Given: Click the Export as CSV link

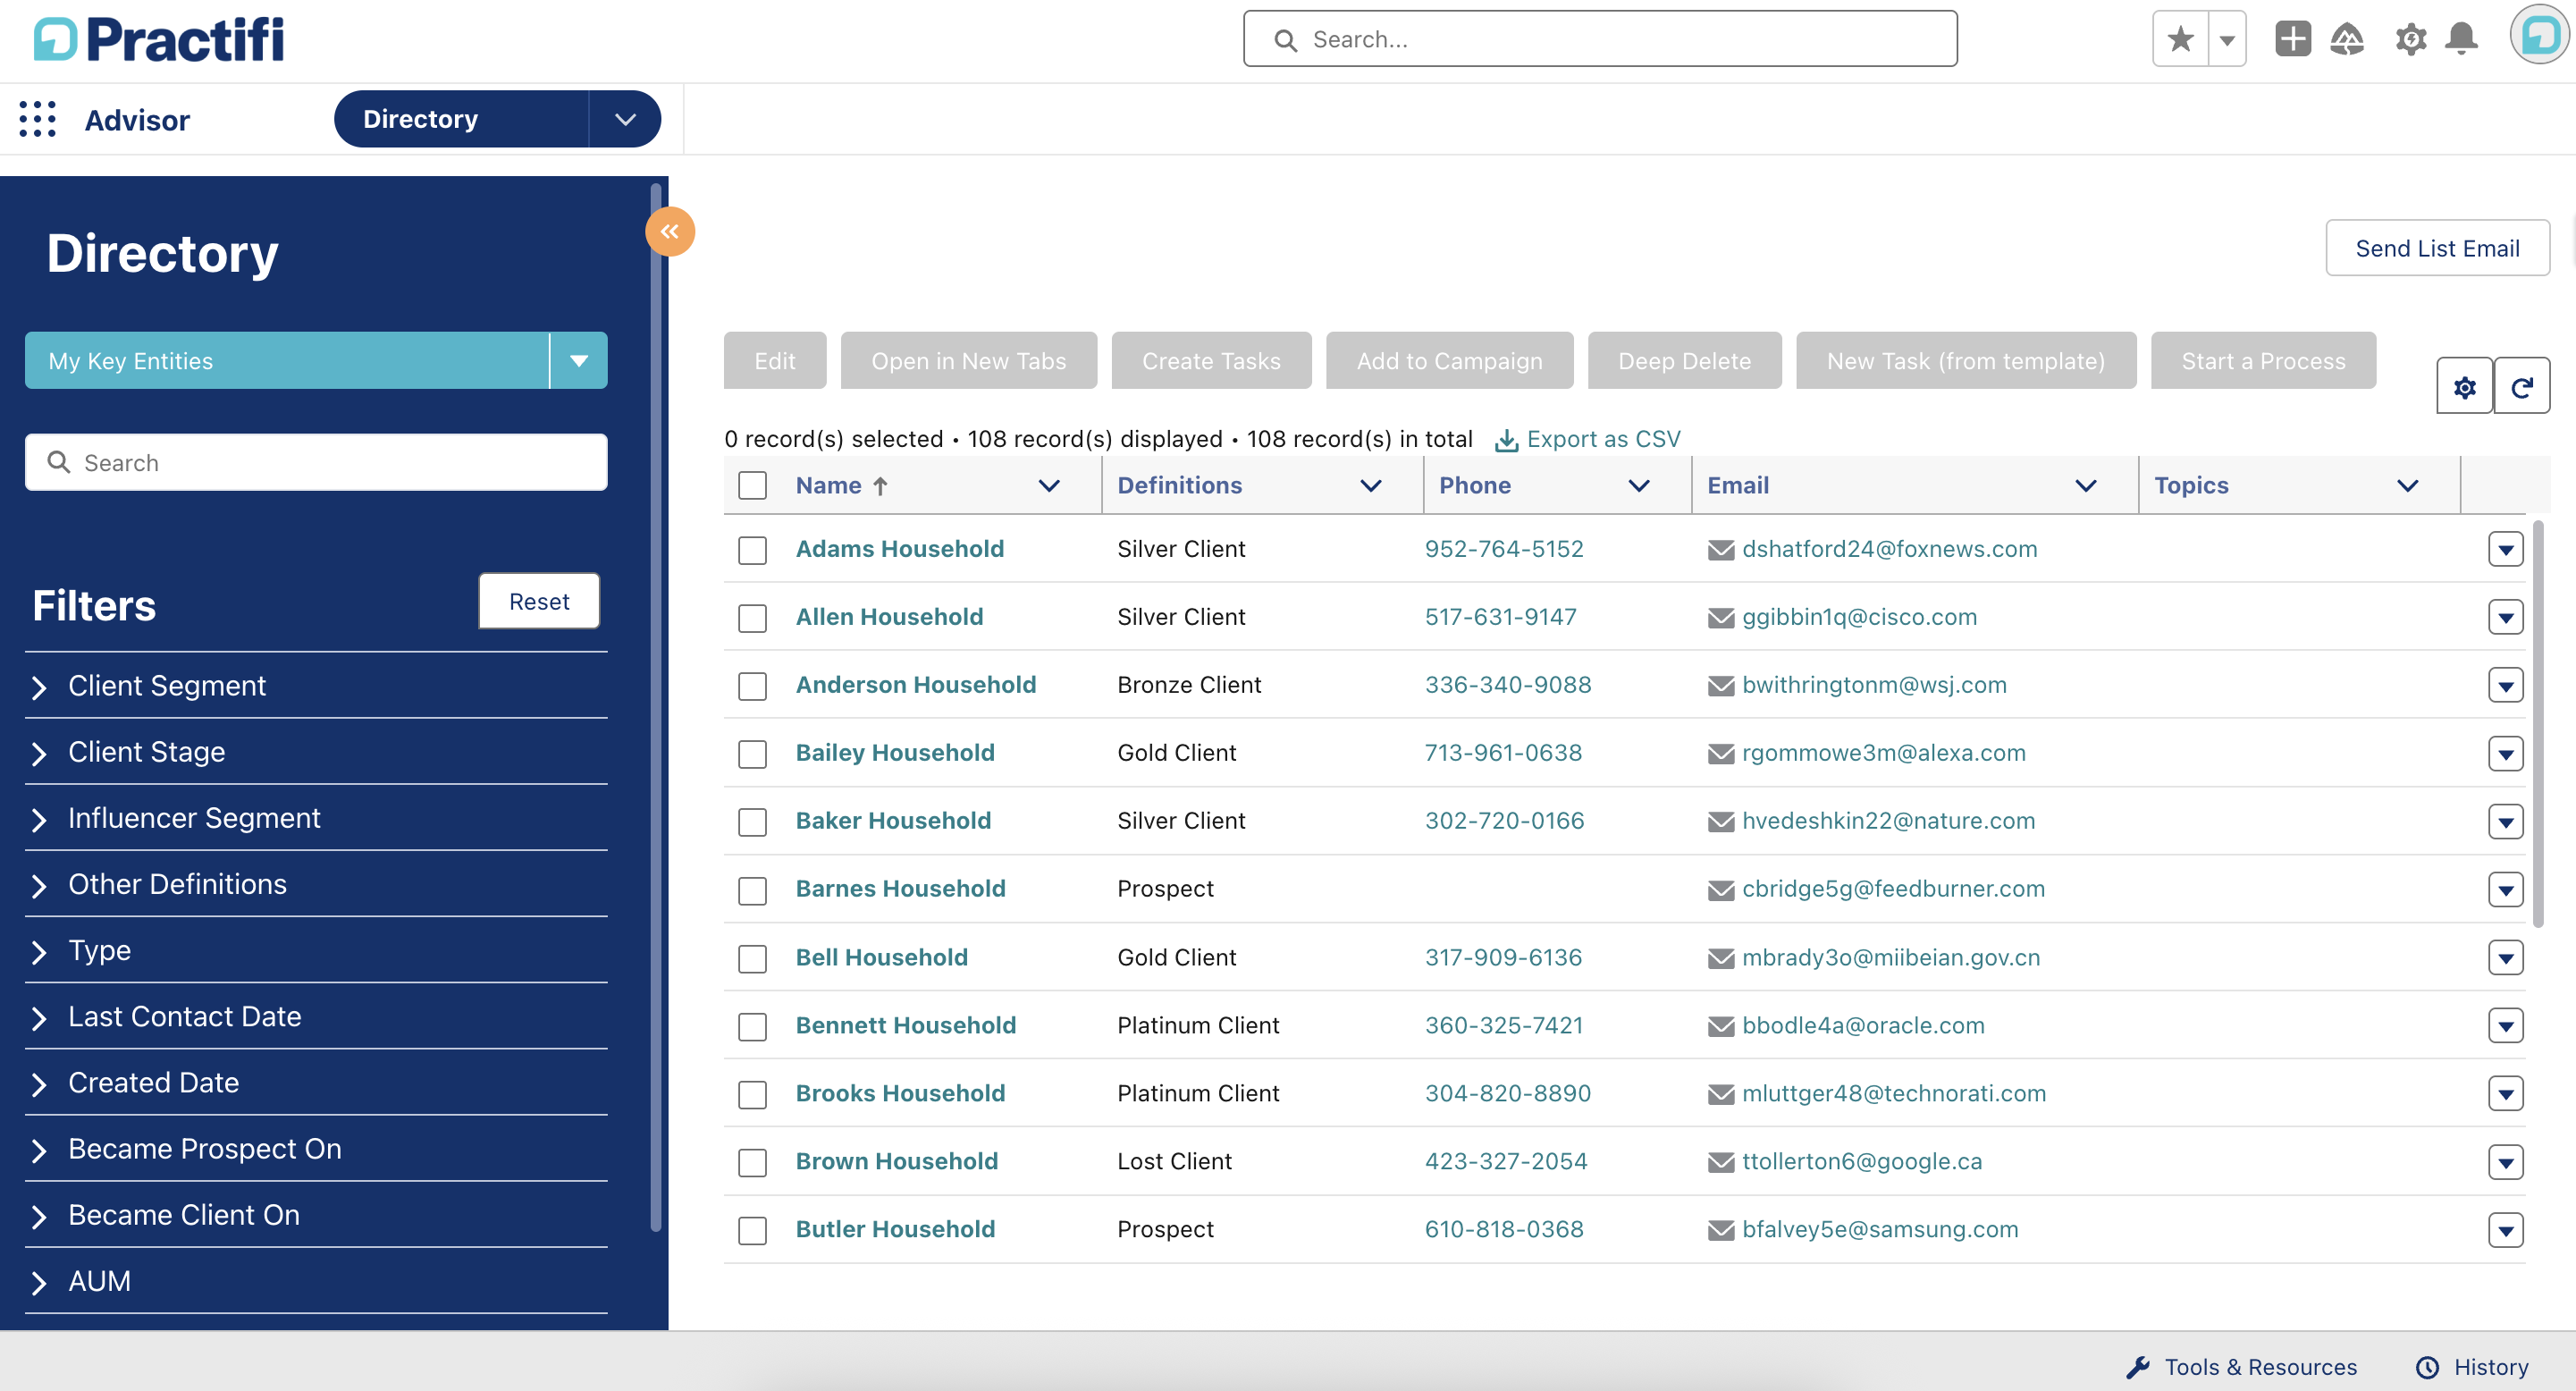Looking at the screenshot, I should [x=1603, y=440].
